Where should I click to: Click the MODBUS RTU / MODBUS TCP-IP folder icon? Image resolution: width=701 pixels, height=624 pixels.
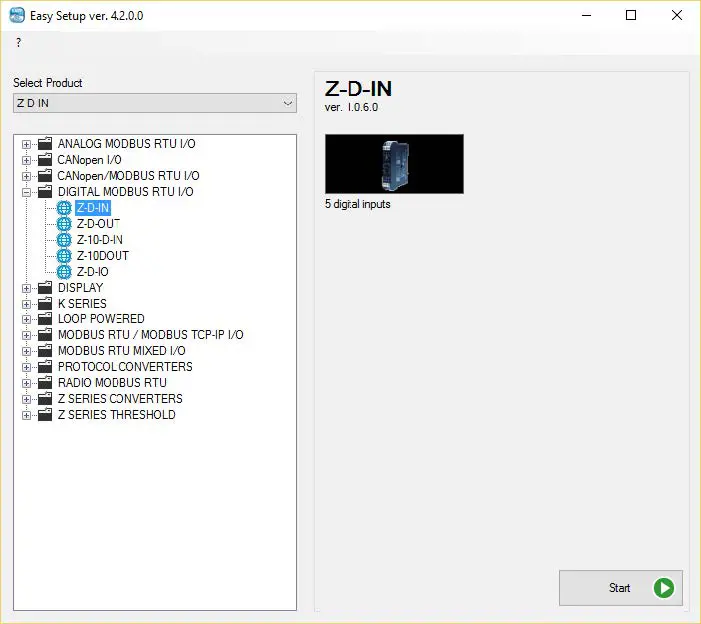click(x=45, y=335)
